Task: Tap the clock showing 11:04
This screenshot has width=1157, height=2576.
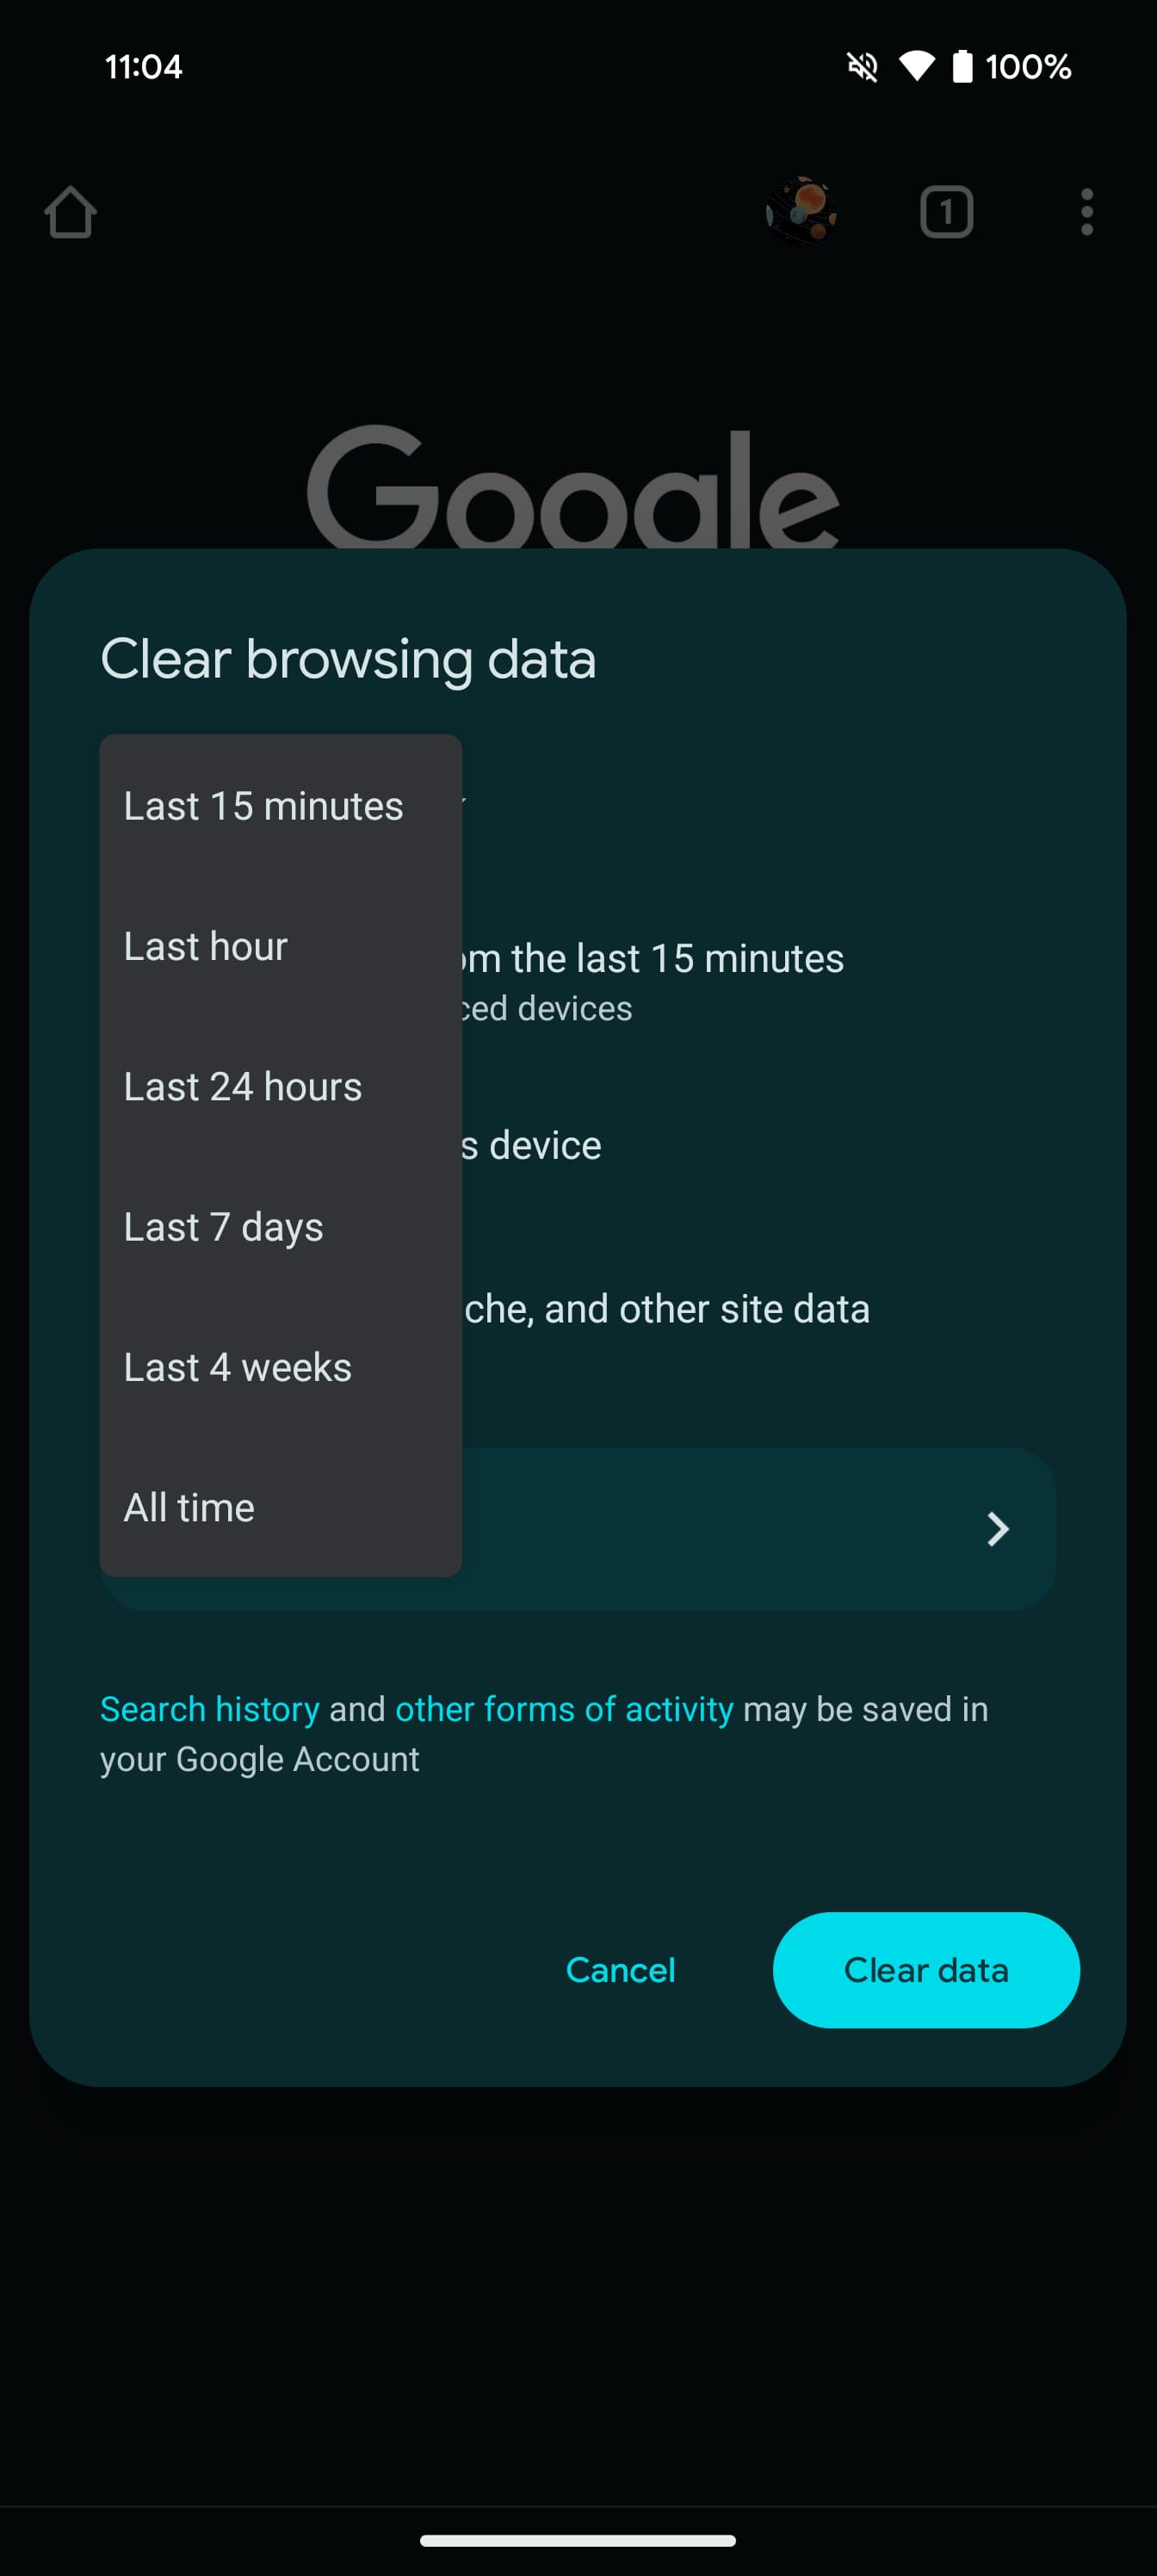Action: point(143,66)
